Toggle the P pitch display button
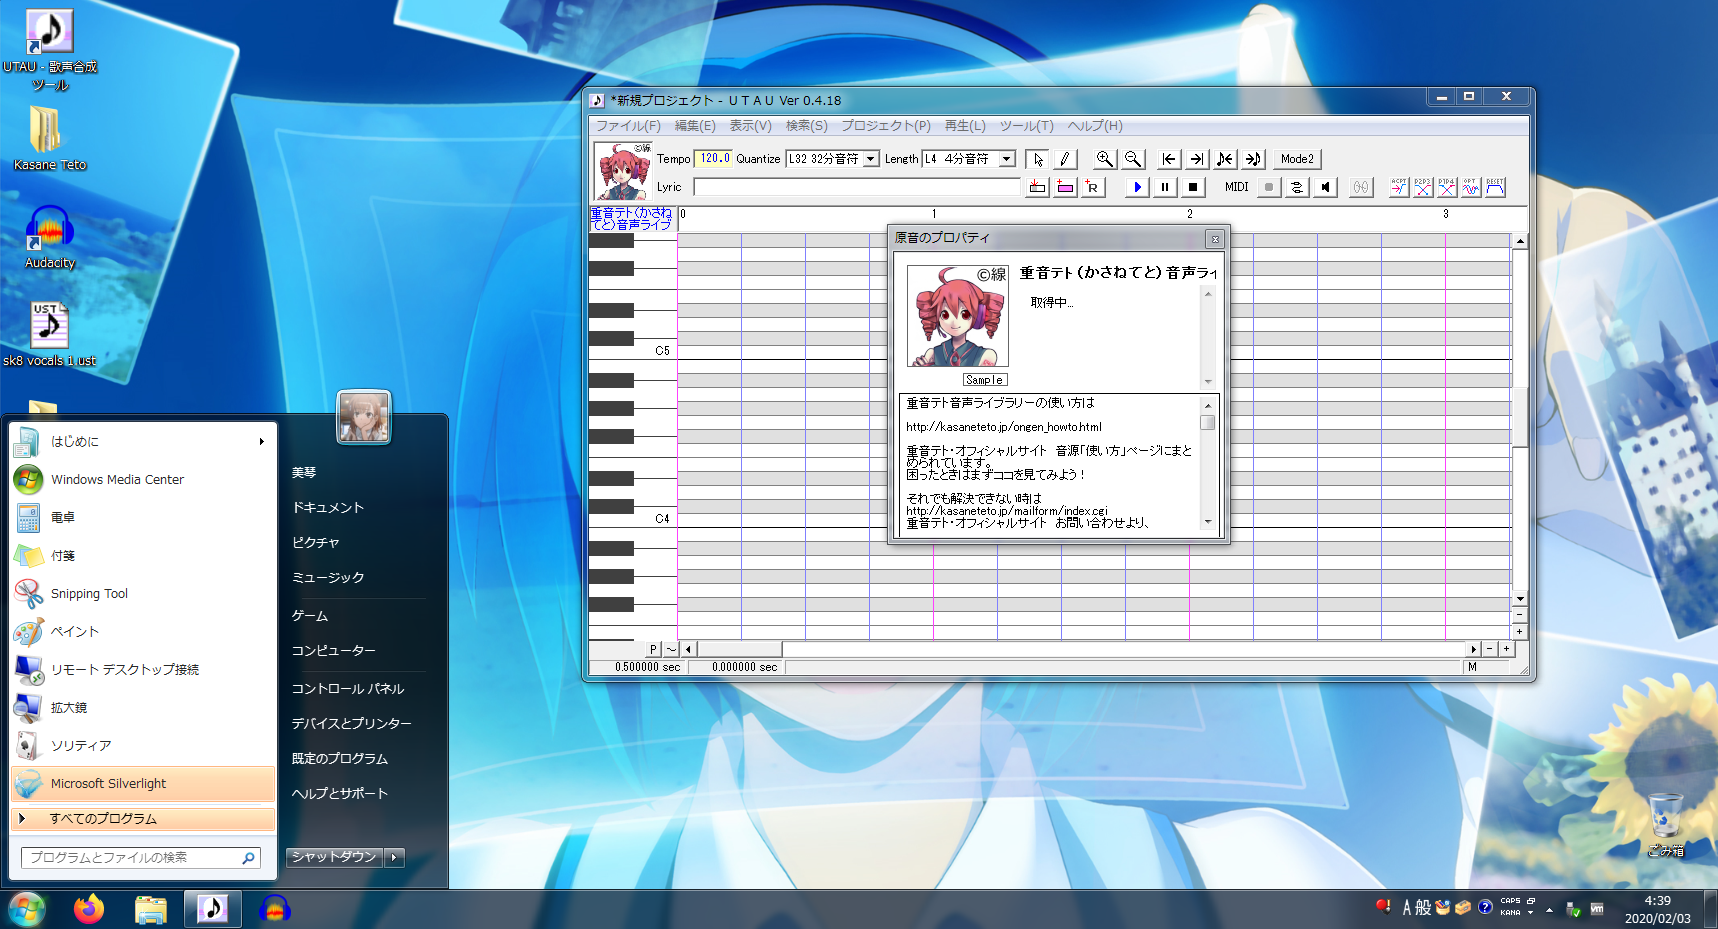 click(654, 649)
